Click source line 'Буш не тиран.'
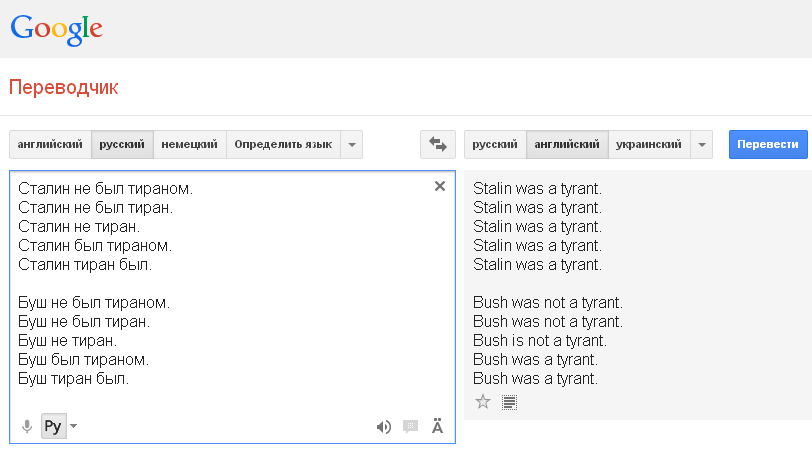812x449 pixels. (68, 341)
